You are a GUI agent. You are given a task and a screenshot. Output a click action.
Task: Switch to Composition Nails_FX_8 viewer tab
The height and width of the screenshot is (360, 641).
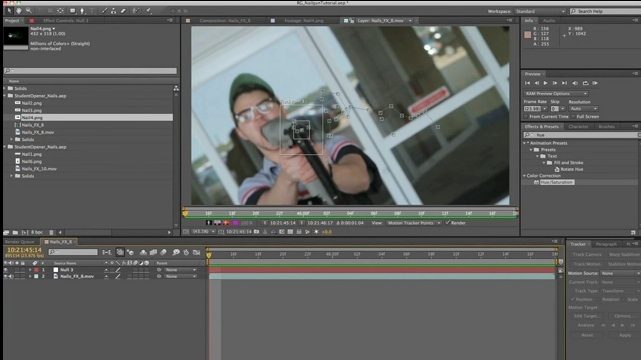225,20
